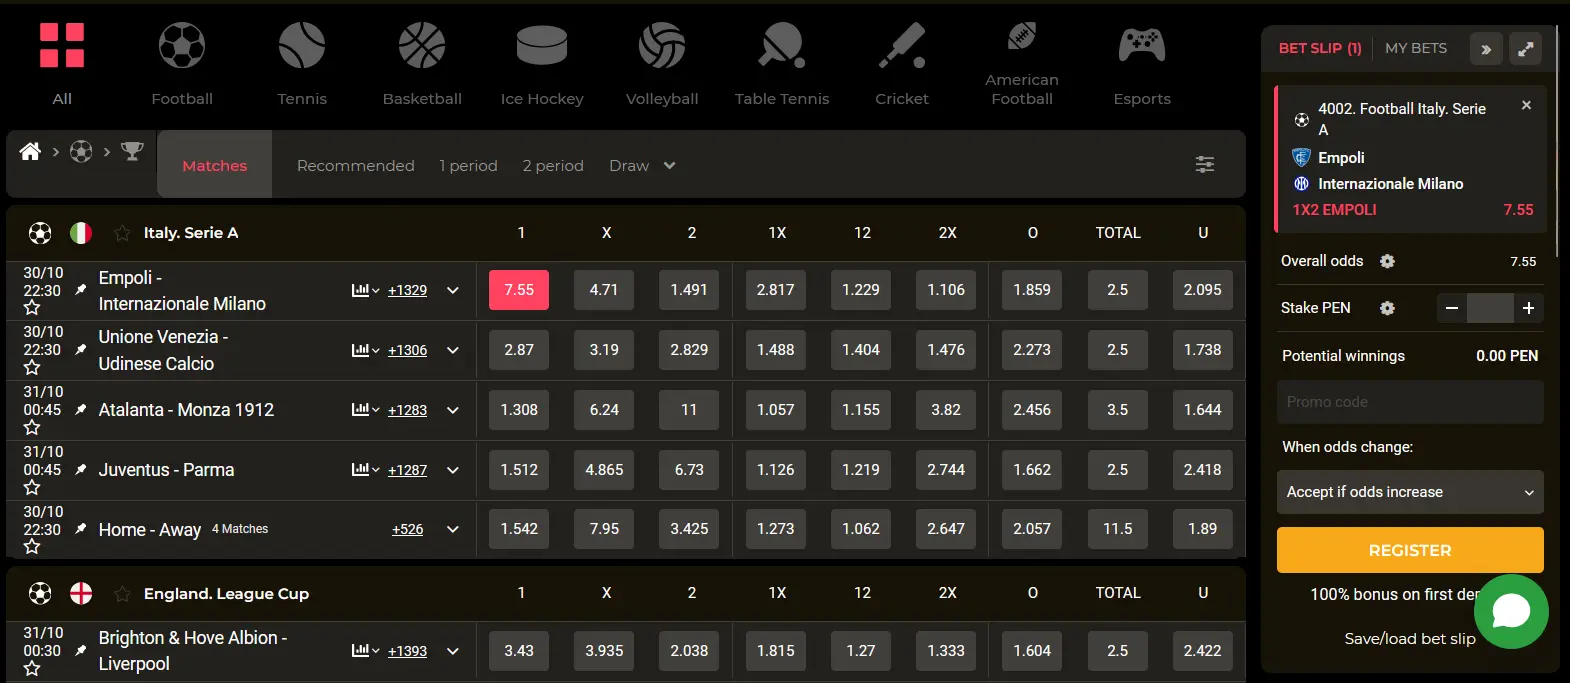Image resolution: width=1570 pixels, height=683 pixels.
Task: Open the BET SLIP (1) tab
Action: pyautogui.click(x=1320, y=48)
